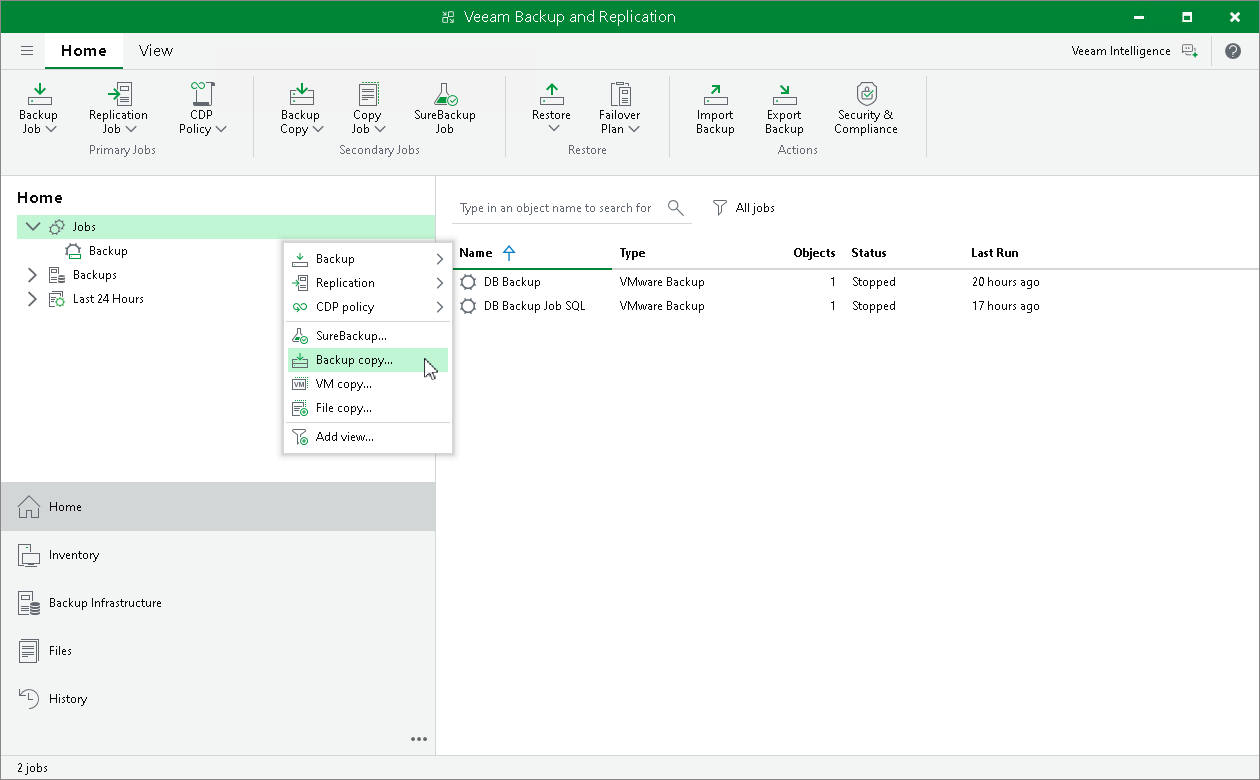Open Security & Compliance analyzer
The image size is (1260, 780).
coord(864,107)
